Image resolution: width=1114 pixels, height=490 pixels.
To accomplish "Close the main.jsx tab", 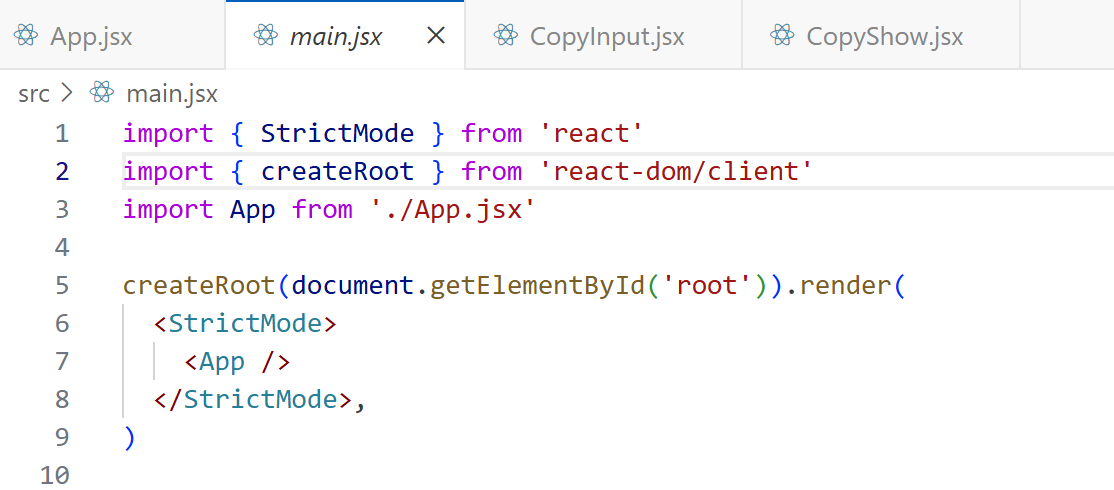I will 436,35.
